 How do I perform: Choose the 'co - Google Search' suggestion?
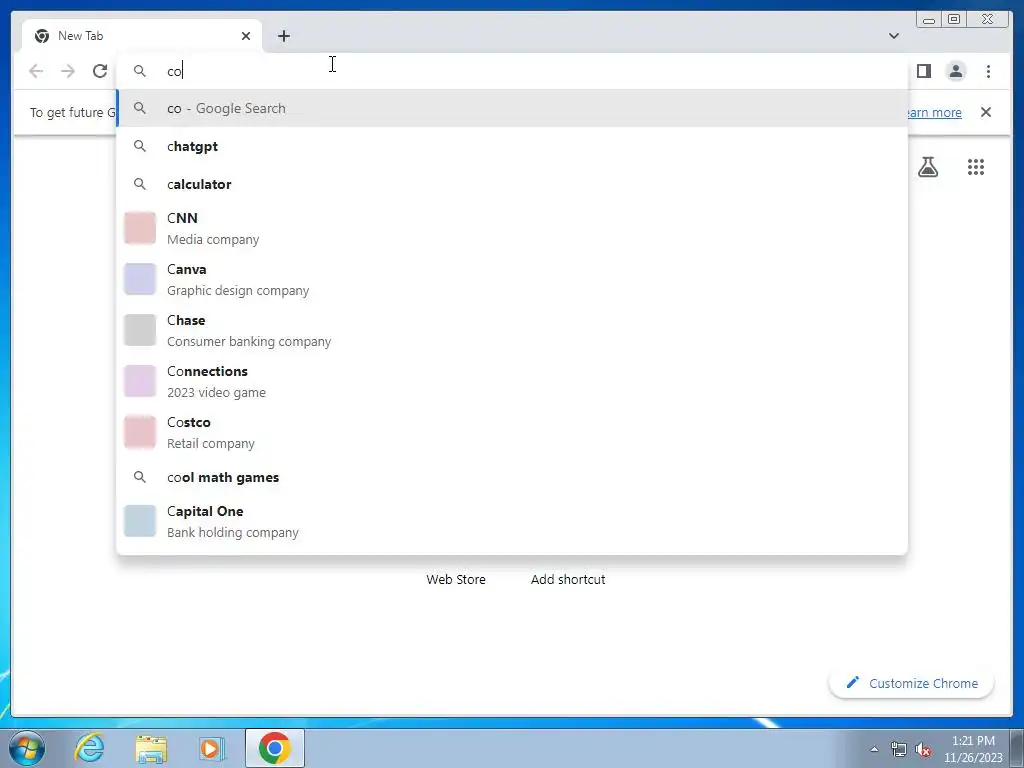click(x=512, y=108)
